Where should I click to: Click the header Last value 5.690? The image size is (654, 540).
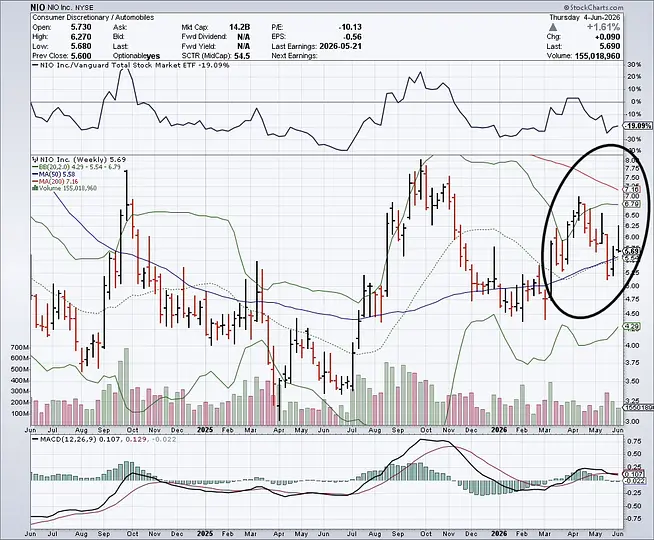[x=610, y=46]
